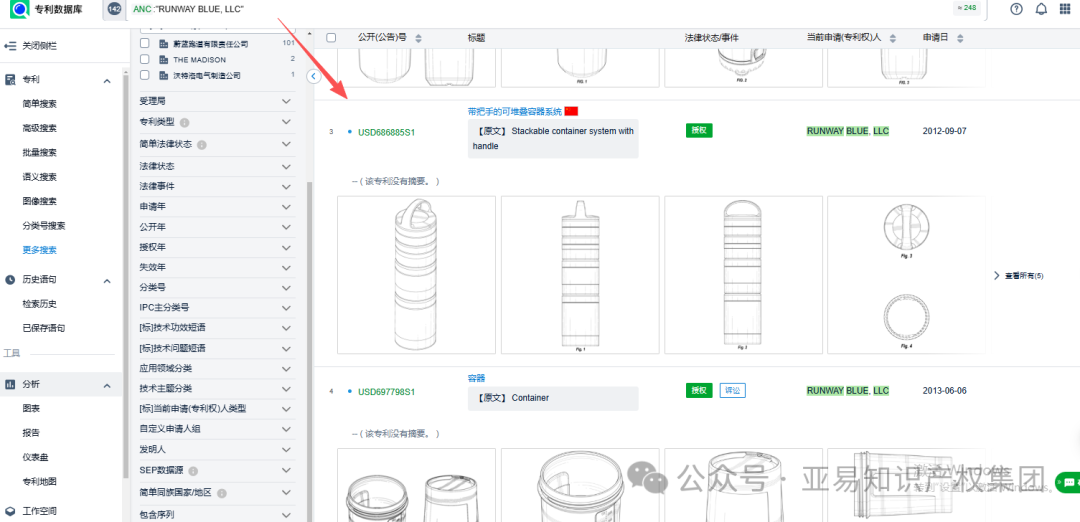
Task: Open the Fig. 3 and Fig. 4 thumbnail of USD686885S1
Action: [906, 275]
